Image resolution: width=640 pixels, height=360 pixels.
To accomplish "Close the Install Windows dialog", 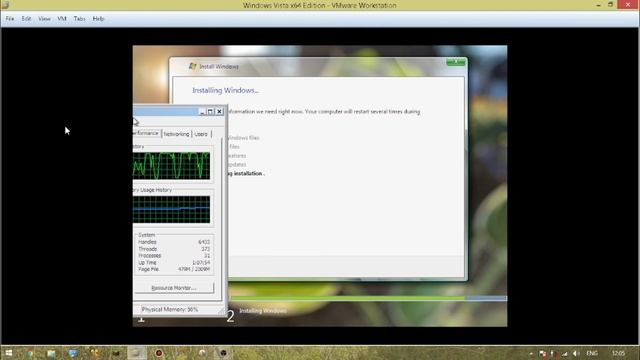I will pos(456,62).
